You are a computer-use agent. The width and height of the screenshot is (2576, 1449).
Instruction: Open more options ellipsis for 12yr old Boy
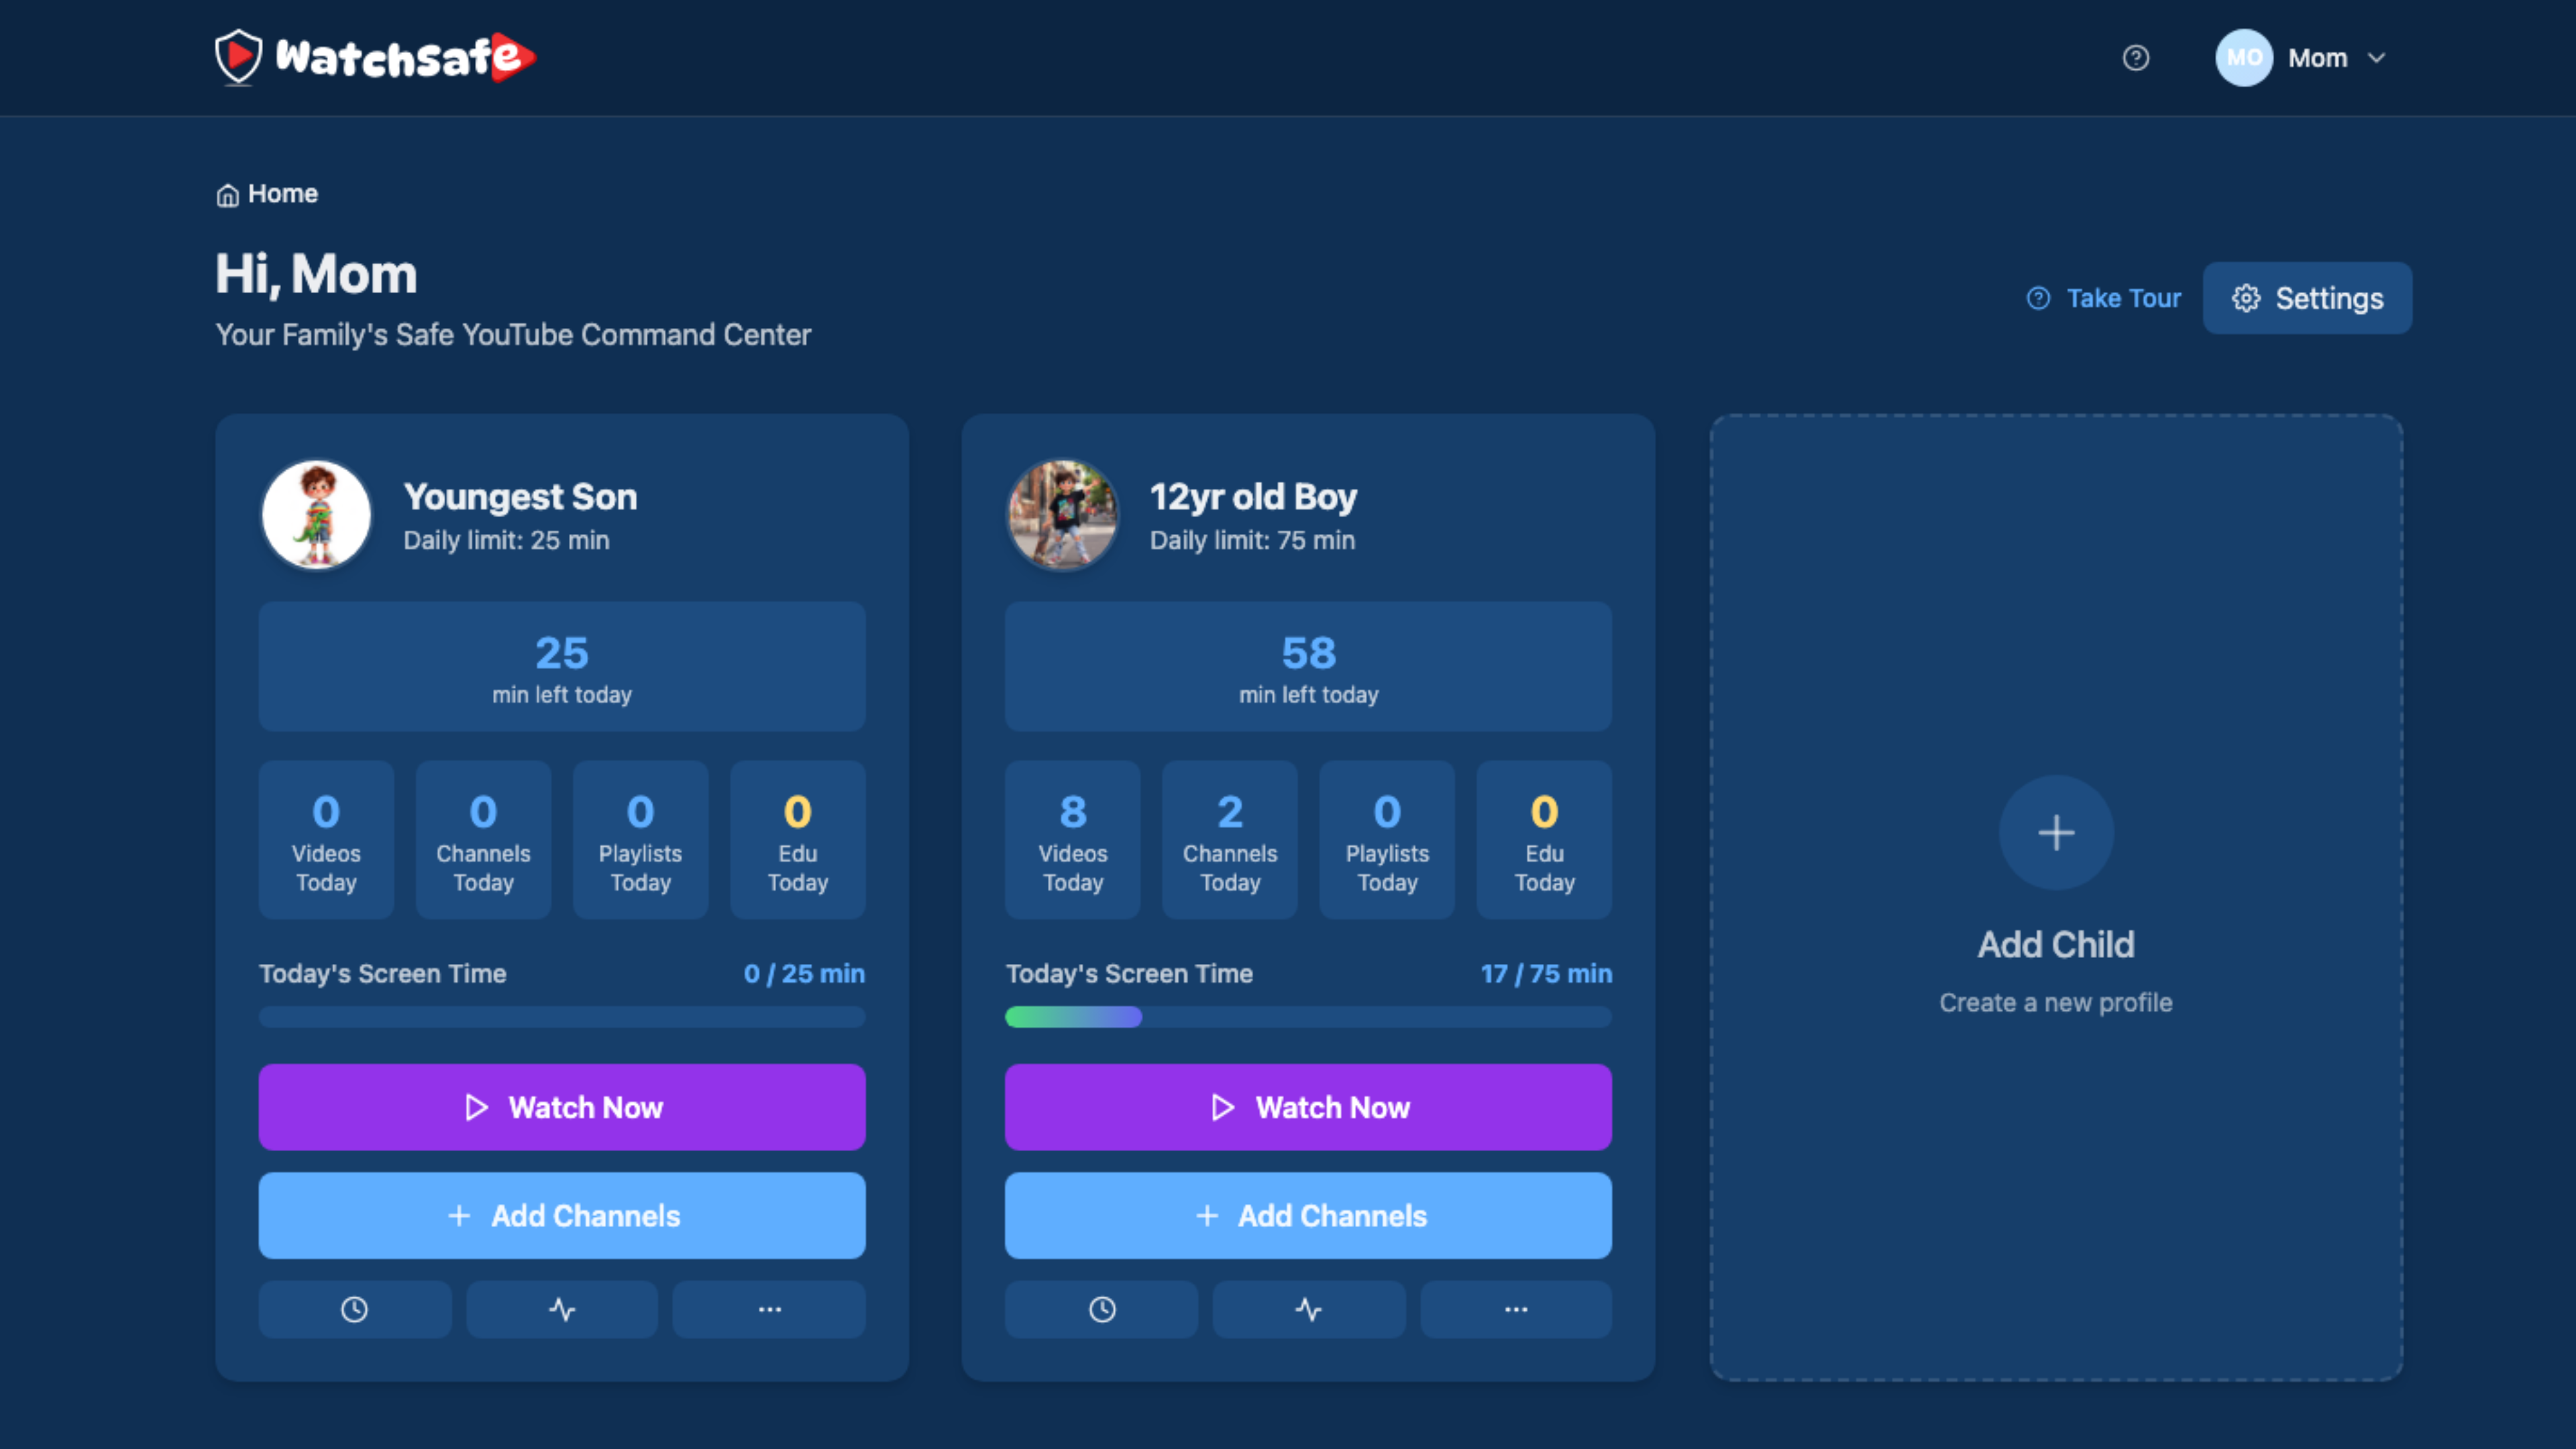tap(1516, 1309)
